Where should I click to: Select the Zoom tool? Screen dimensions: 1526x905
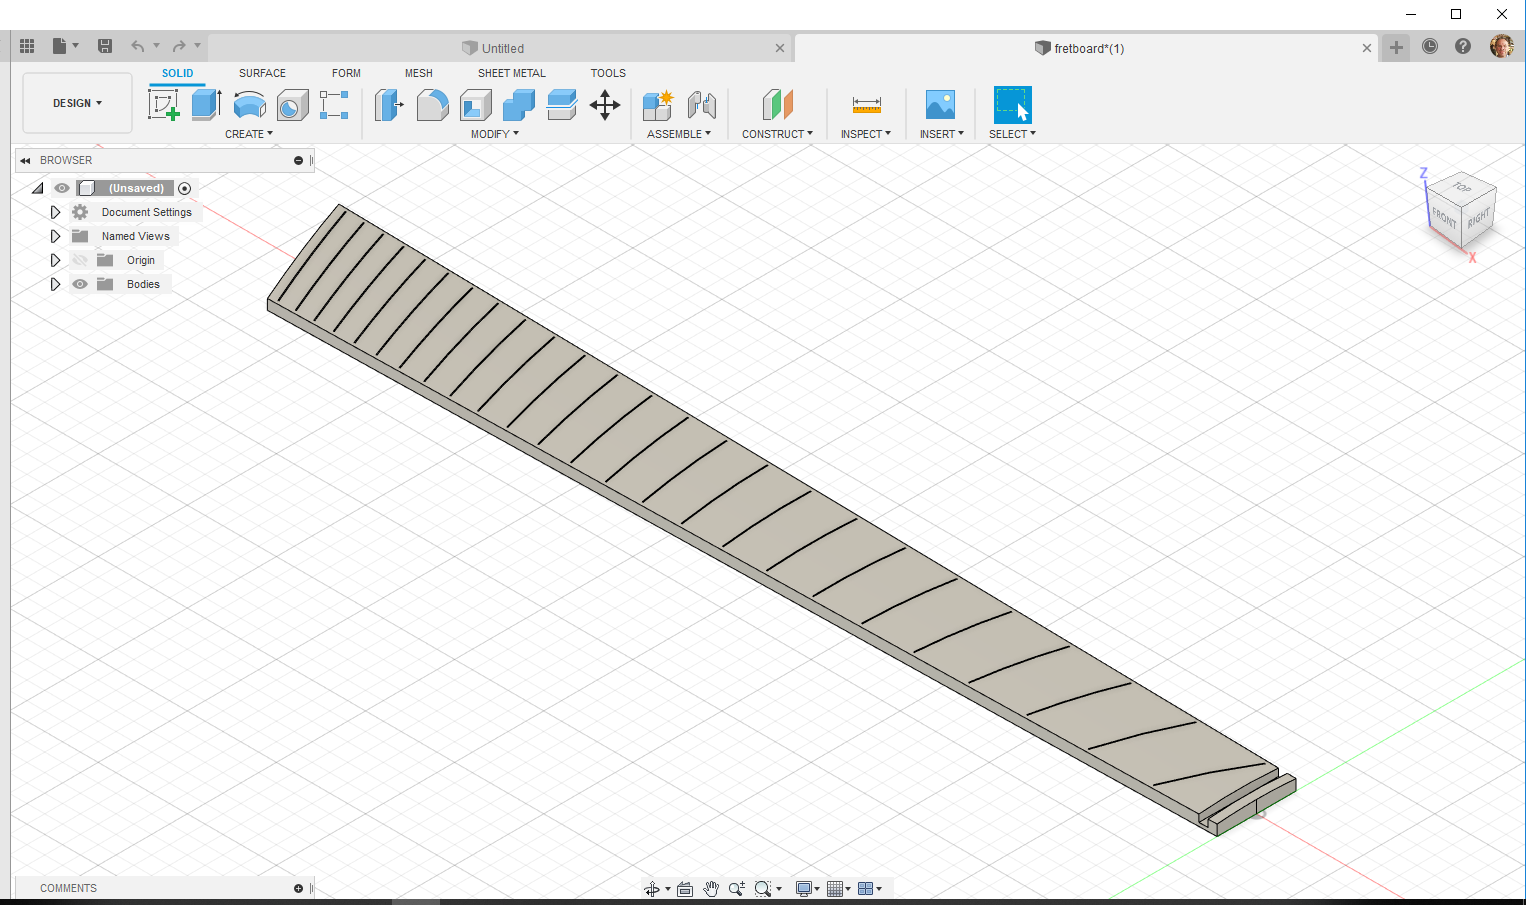click(x=737, y=888)
